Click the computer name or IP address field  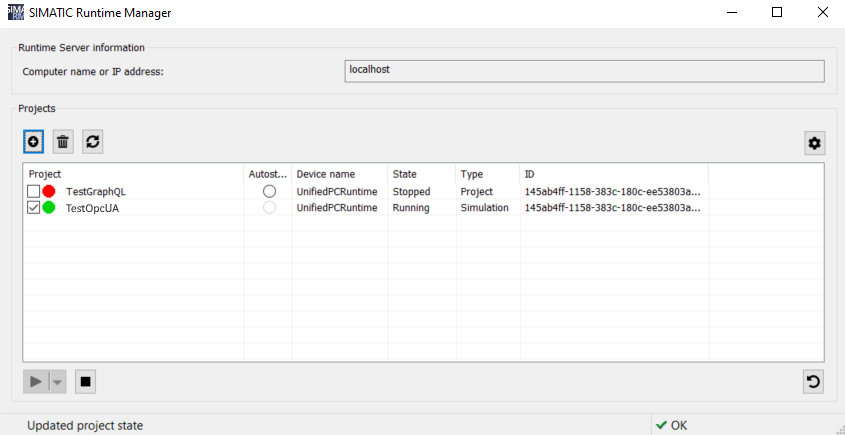583,70
